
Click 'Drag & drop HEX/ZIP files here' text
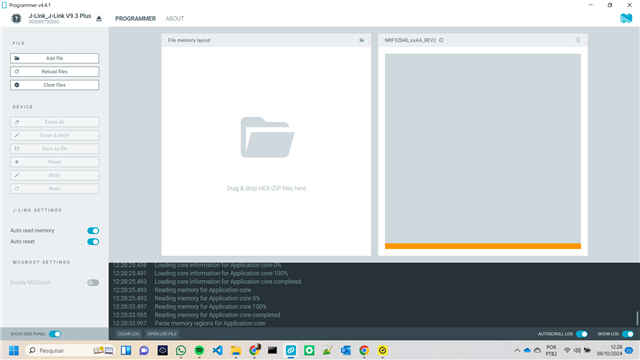tap(266, 188)
